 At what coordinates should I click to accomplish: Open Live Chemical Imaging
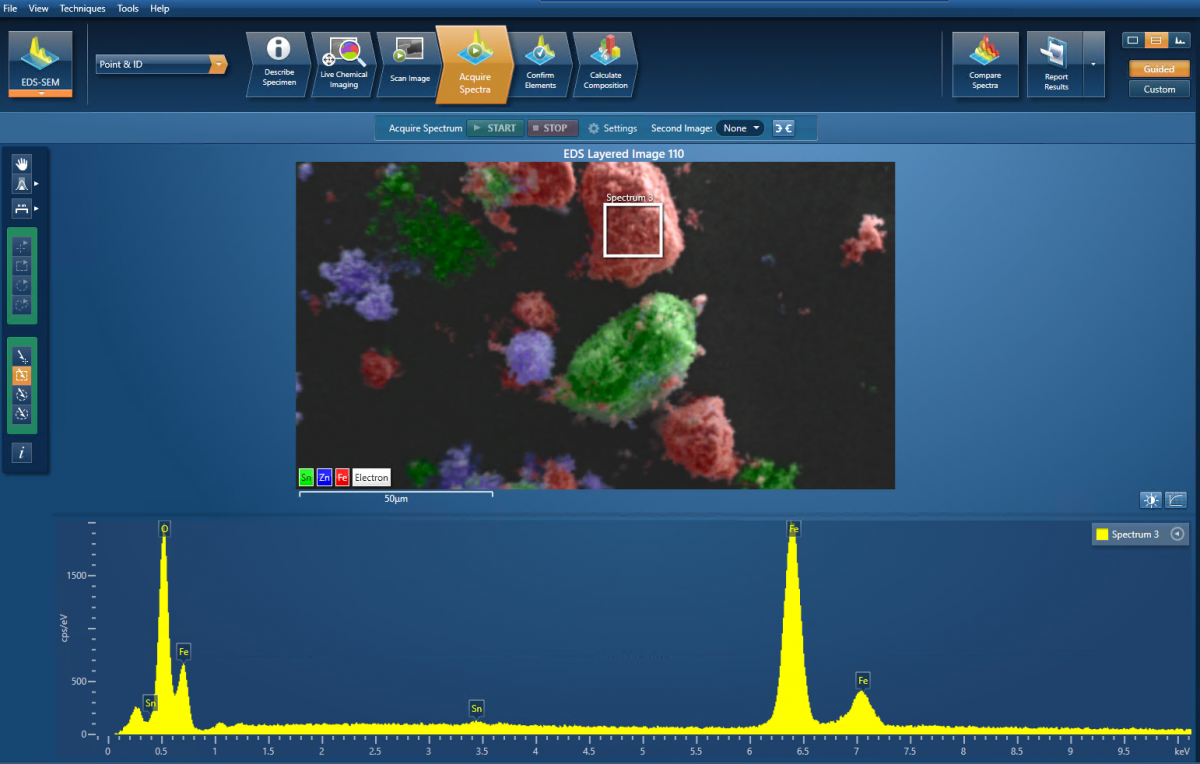point(343,63)
